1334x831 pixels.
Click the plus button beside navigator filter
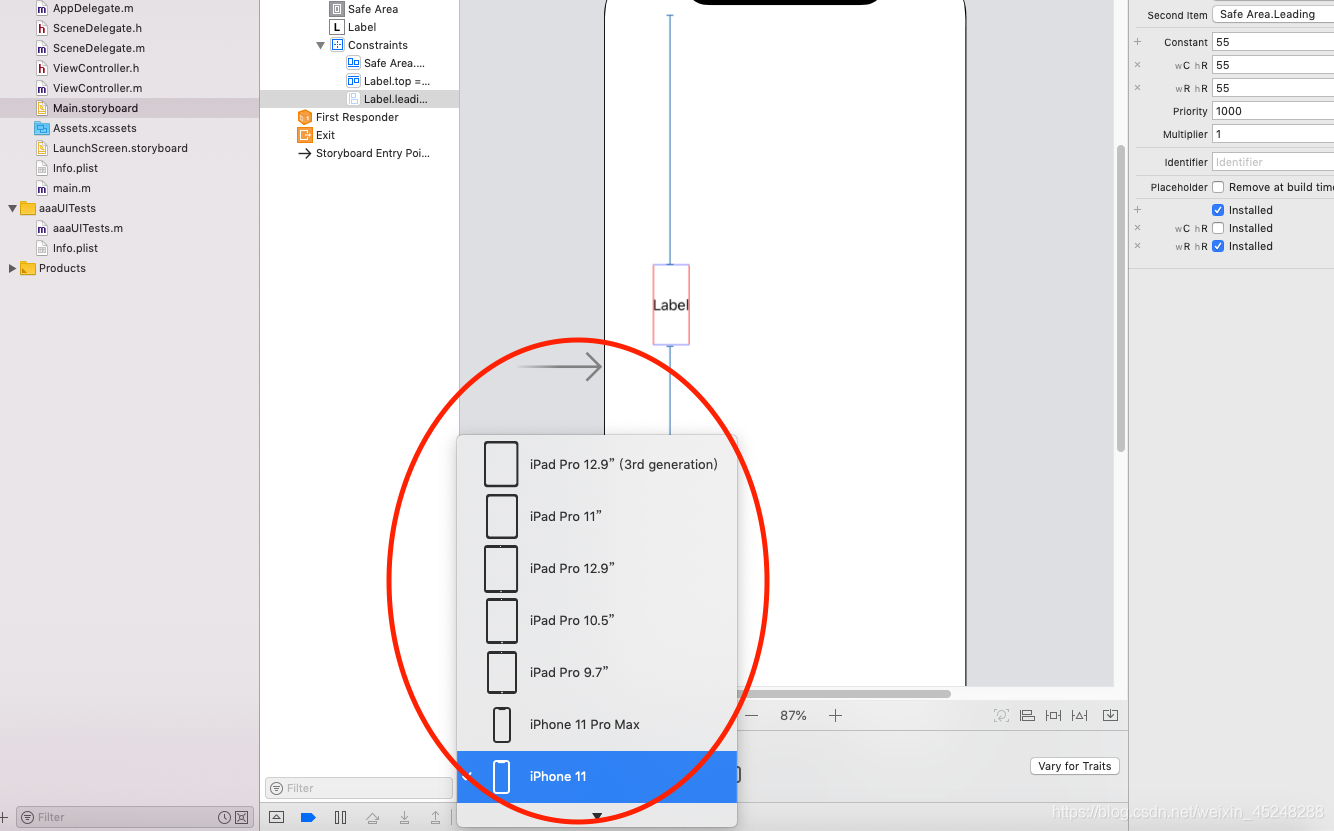(5, 817)
